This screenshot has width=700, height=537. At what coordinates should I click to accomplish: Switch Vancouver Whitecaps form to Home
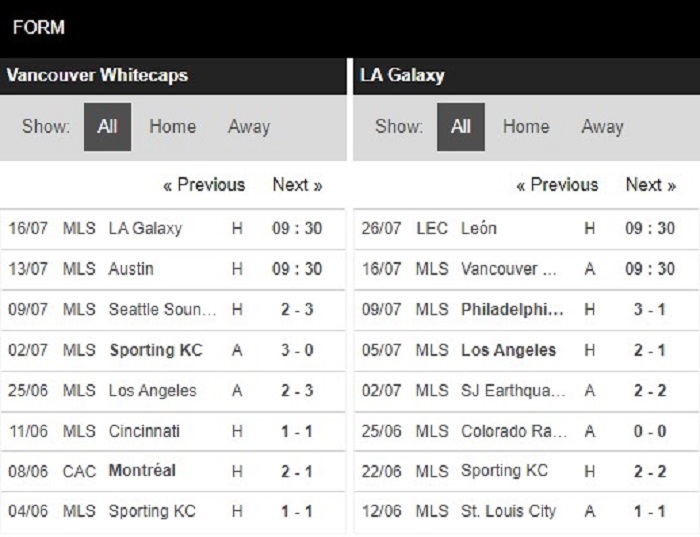[x=172, y=127]
